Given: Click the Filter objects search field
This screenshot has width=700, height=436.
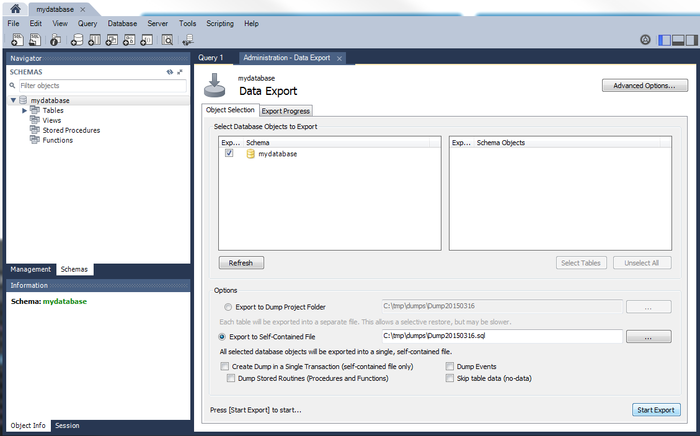Looking at the screenshot, I should coord(100,86).
